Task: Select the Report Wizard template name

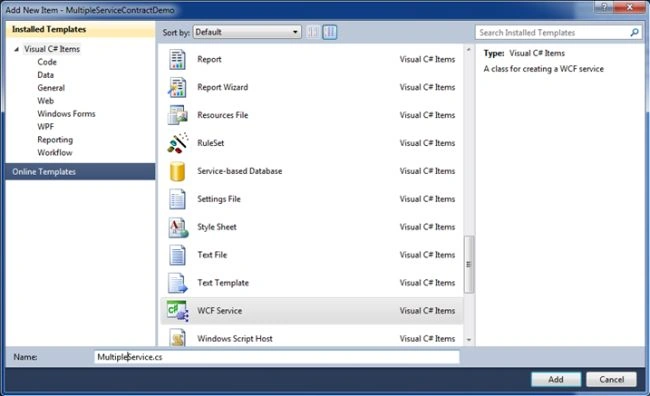Action: [223, 87]
